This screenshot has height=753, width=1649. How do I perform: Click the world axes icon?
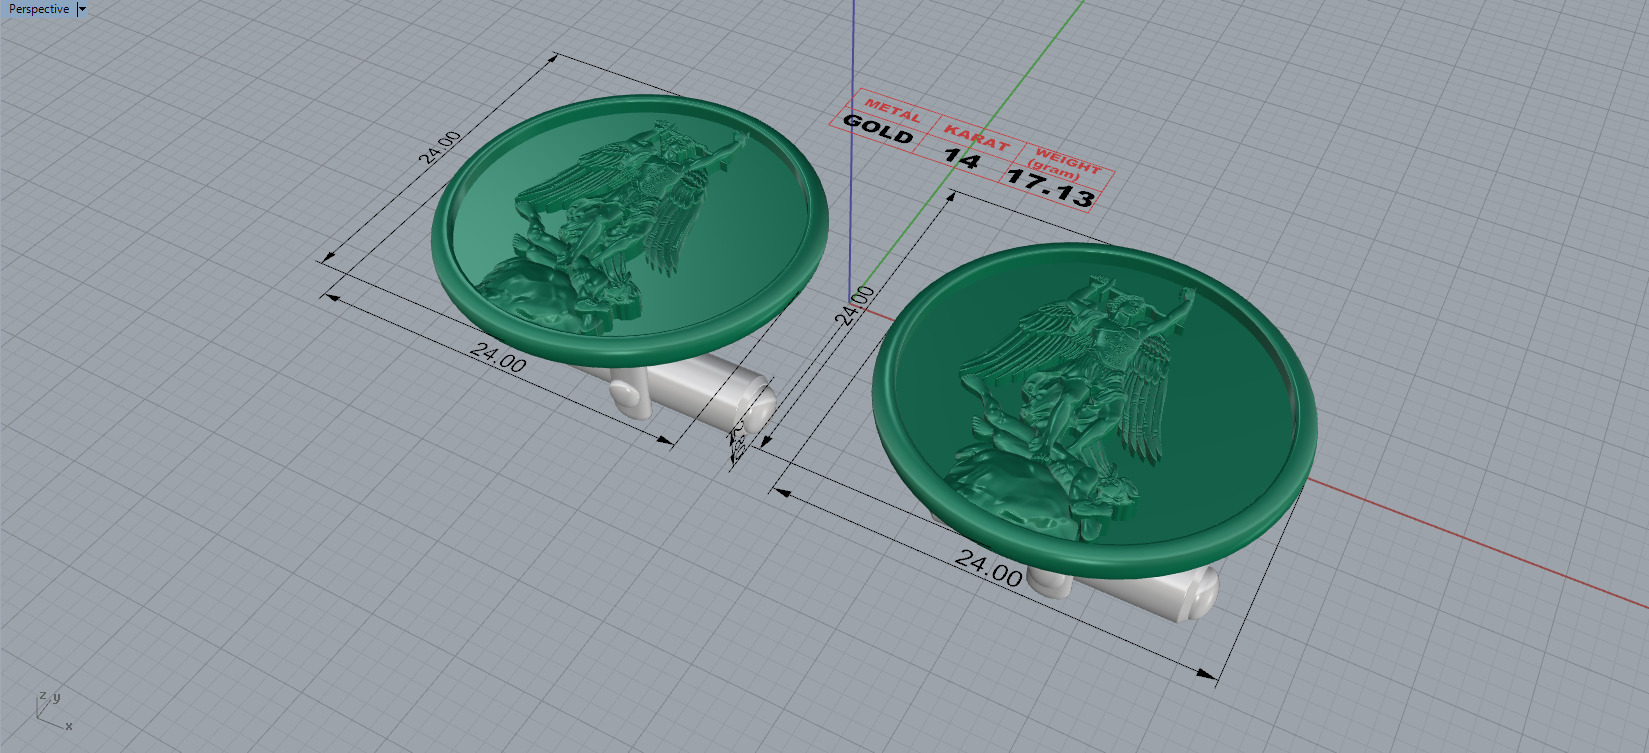click(52, 709)
